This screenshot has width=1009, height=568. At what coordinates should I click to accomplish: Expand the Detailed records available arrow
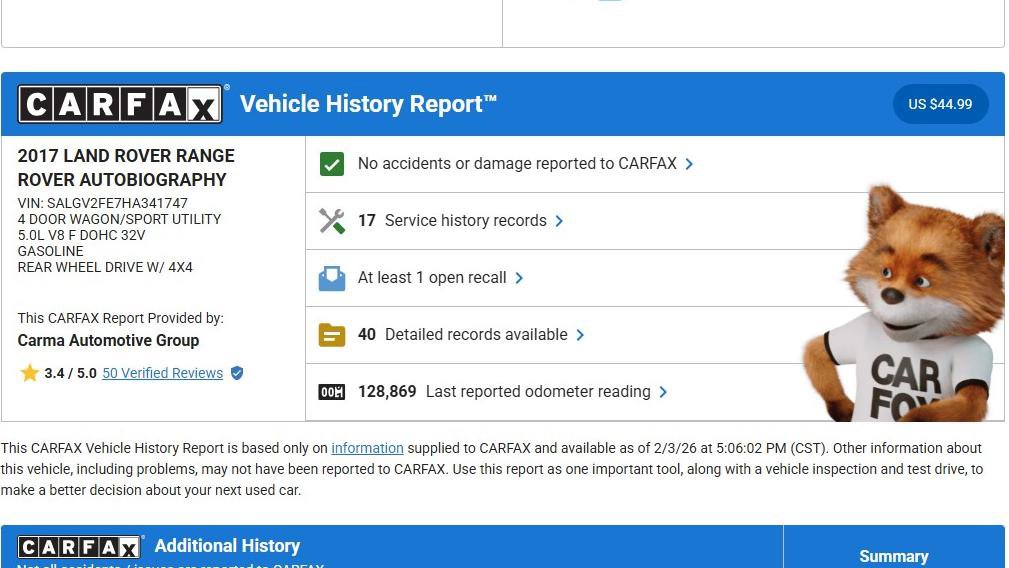580,335
